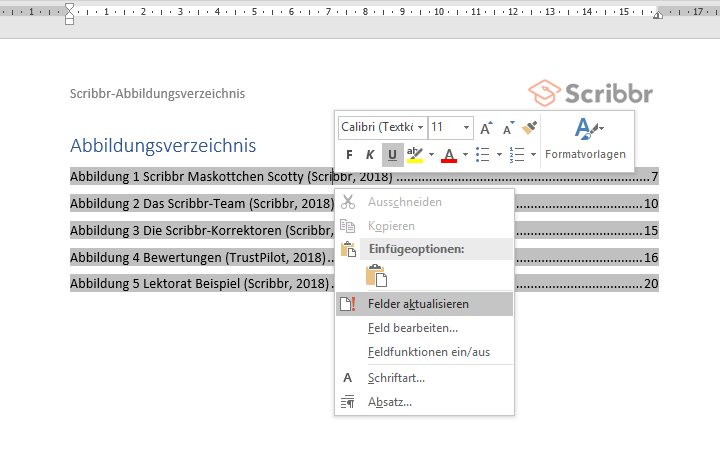This screenshot has width=720, height=450.
Task: Click the Scribbr-Abbildungsverzeichnis header text
Action: (x=158, y=94)
